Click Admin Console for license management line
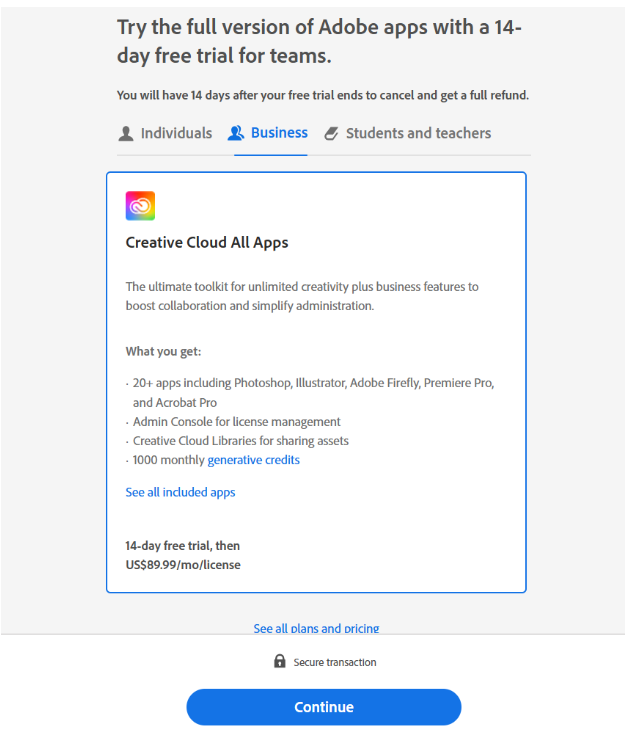Viewport: 632px width, 733px height. coord(237,422)
